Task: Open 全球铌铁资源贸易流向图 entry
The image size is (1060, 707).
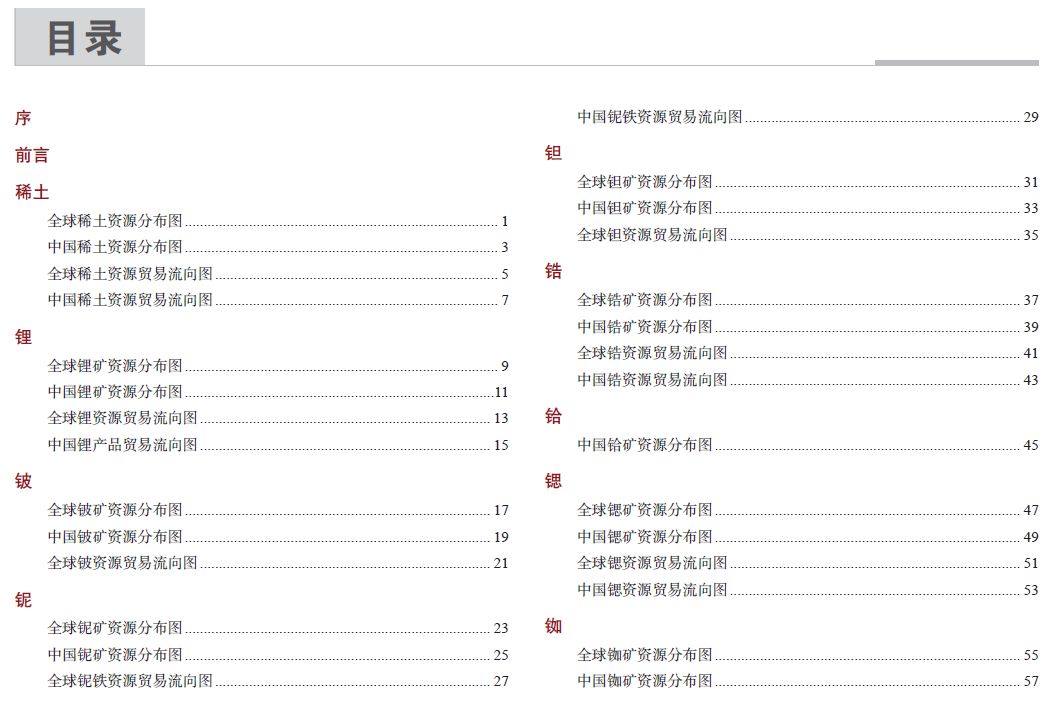Action: 278,681
